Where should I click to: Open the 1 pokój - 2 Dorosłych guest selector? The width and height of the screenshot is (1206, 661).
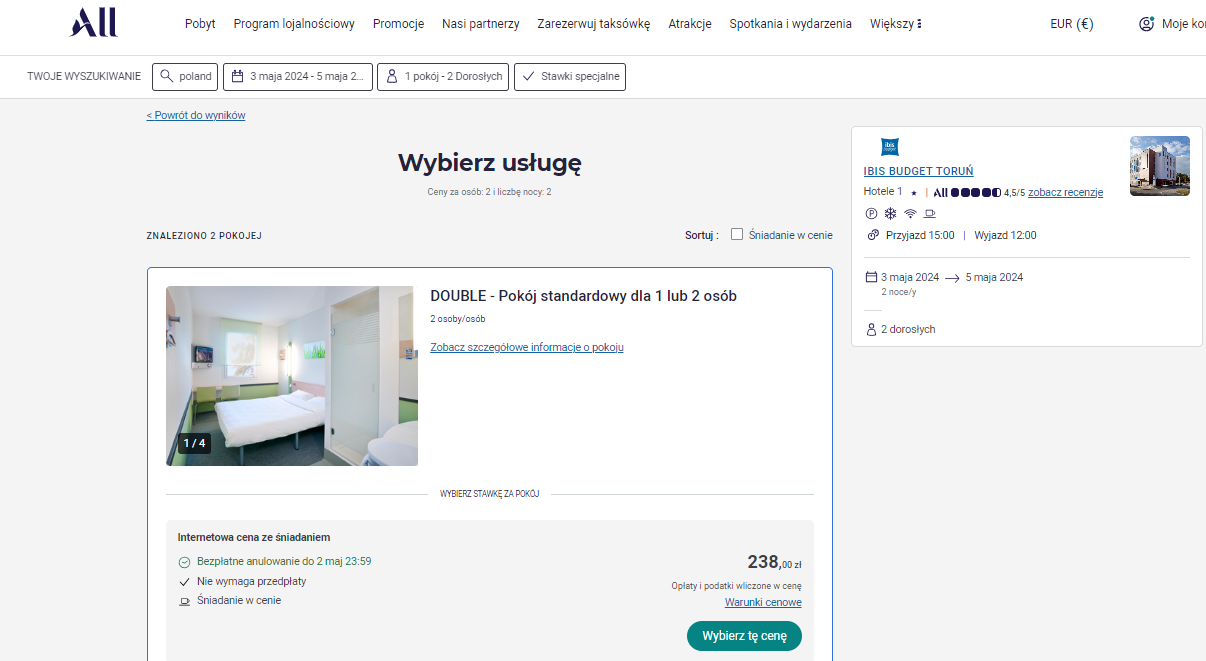pos(443,77)
